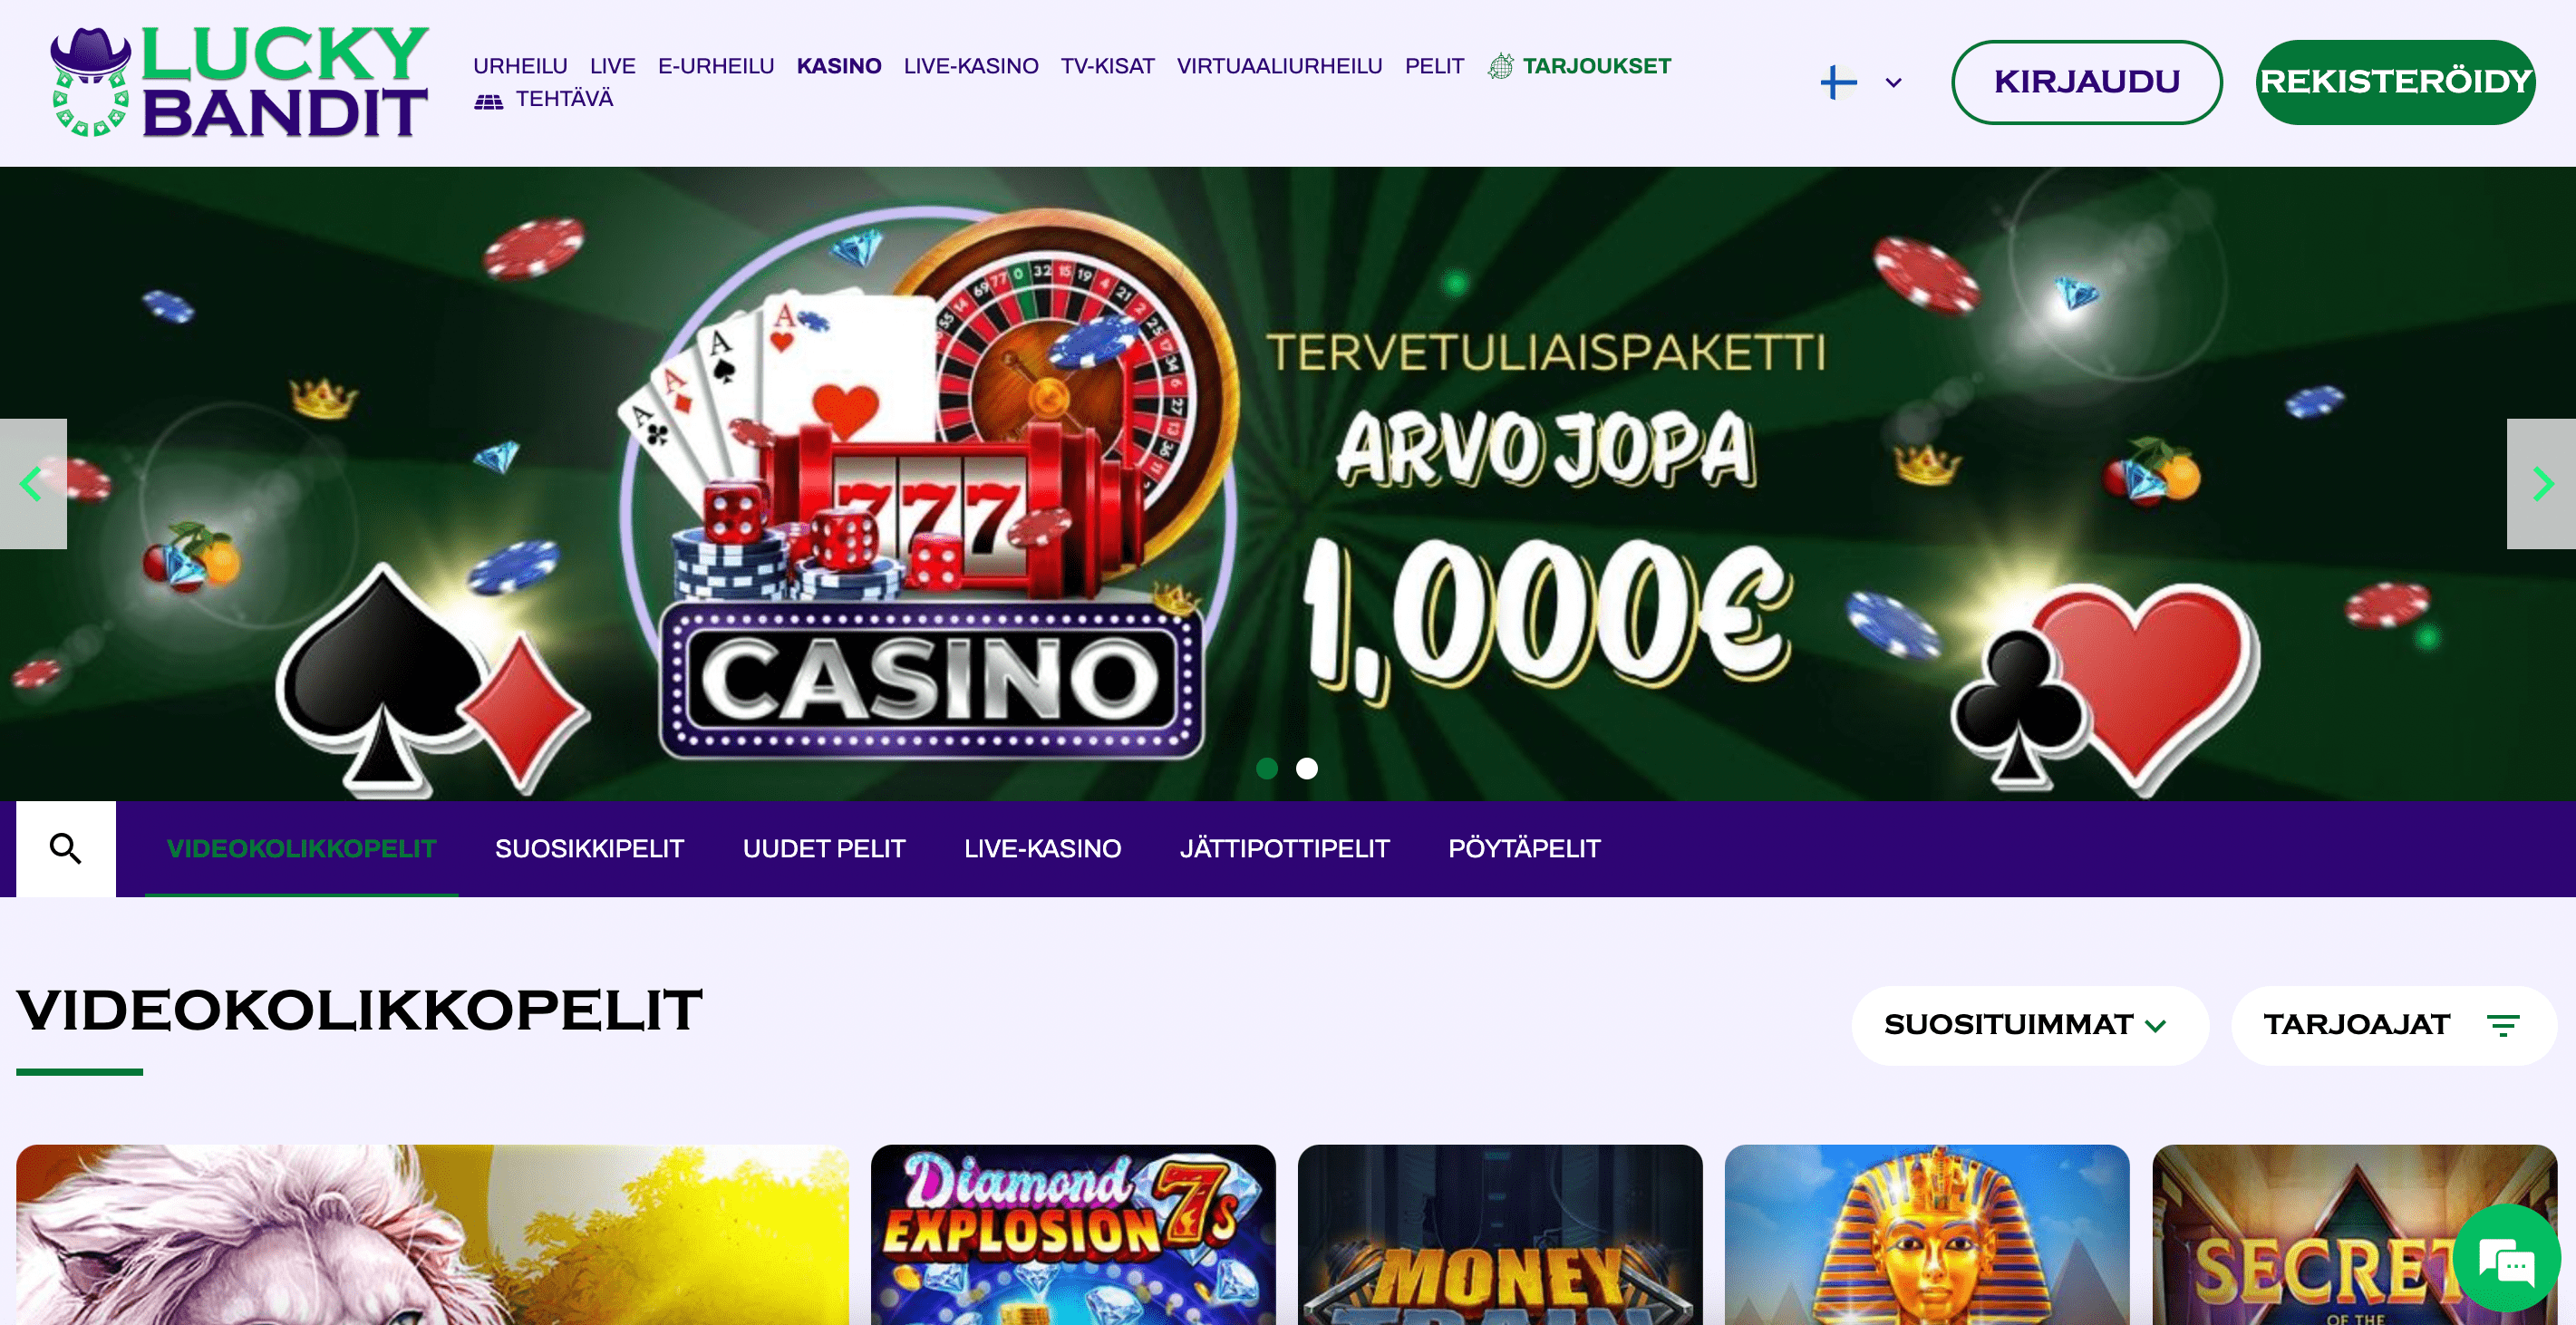
Task: Advance to next banner slide arrow
Action: click(2541, 484)
